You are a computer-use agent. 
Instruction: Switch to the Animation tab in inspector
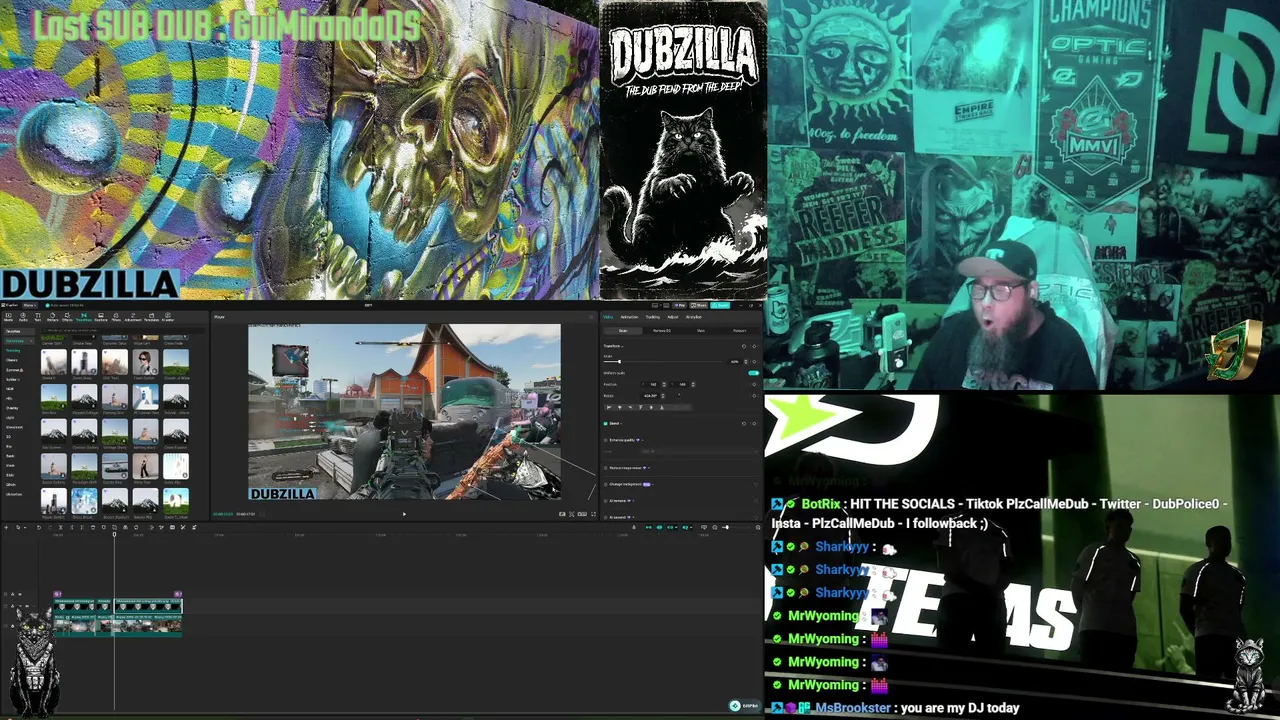[629, 317]
